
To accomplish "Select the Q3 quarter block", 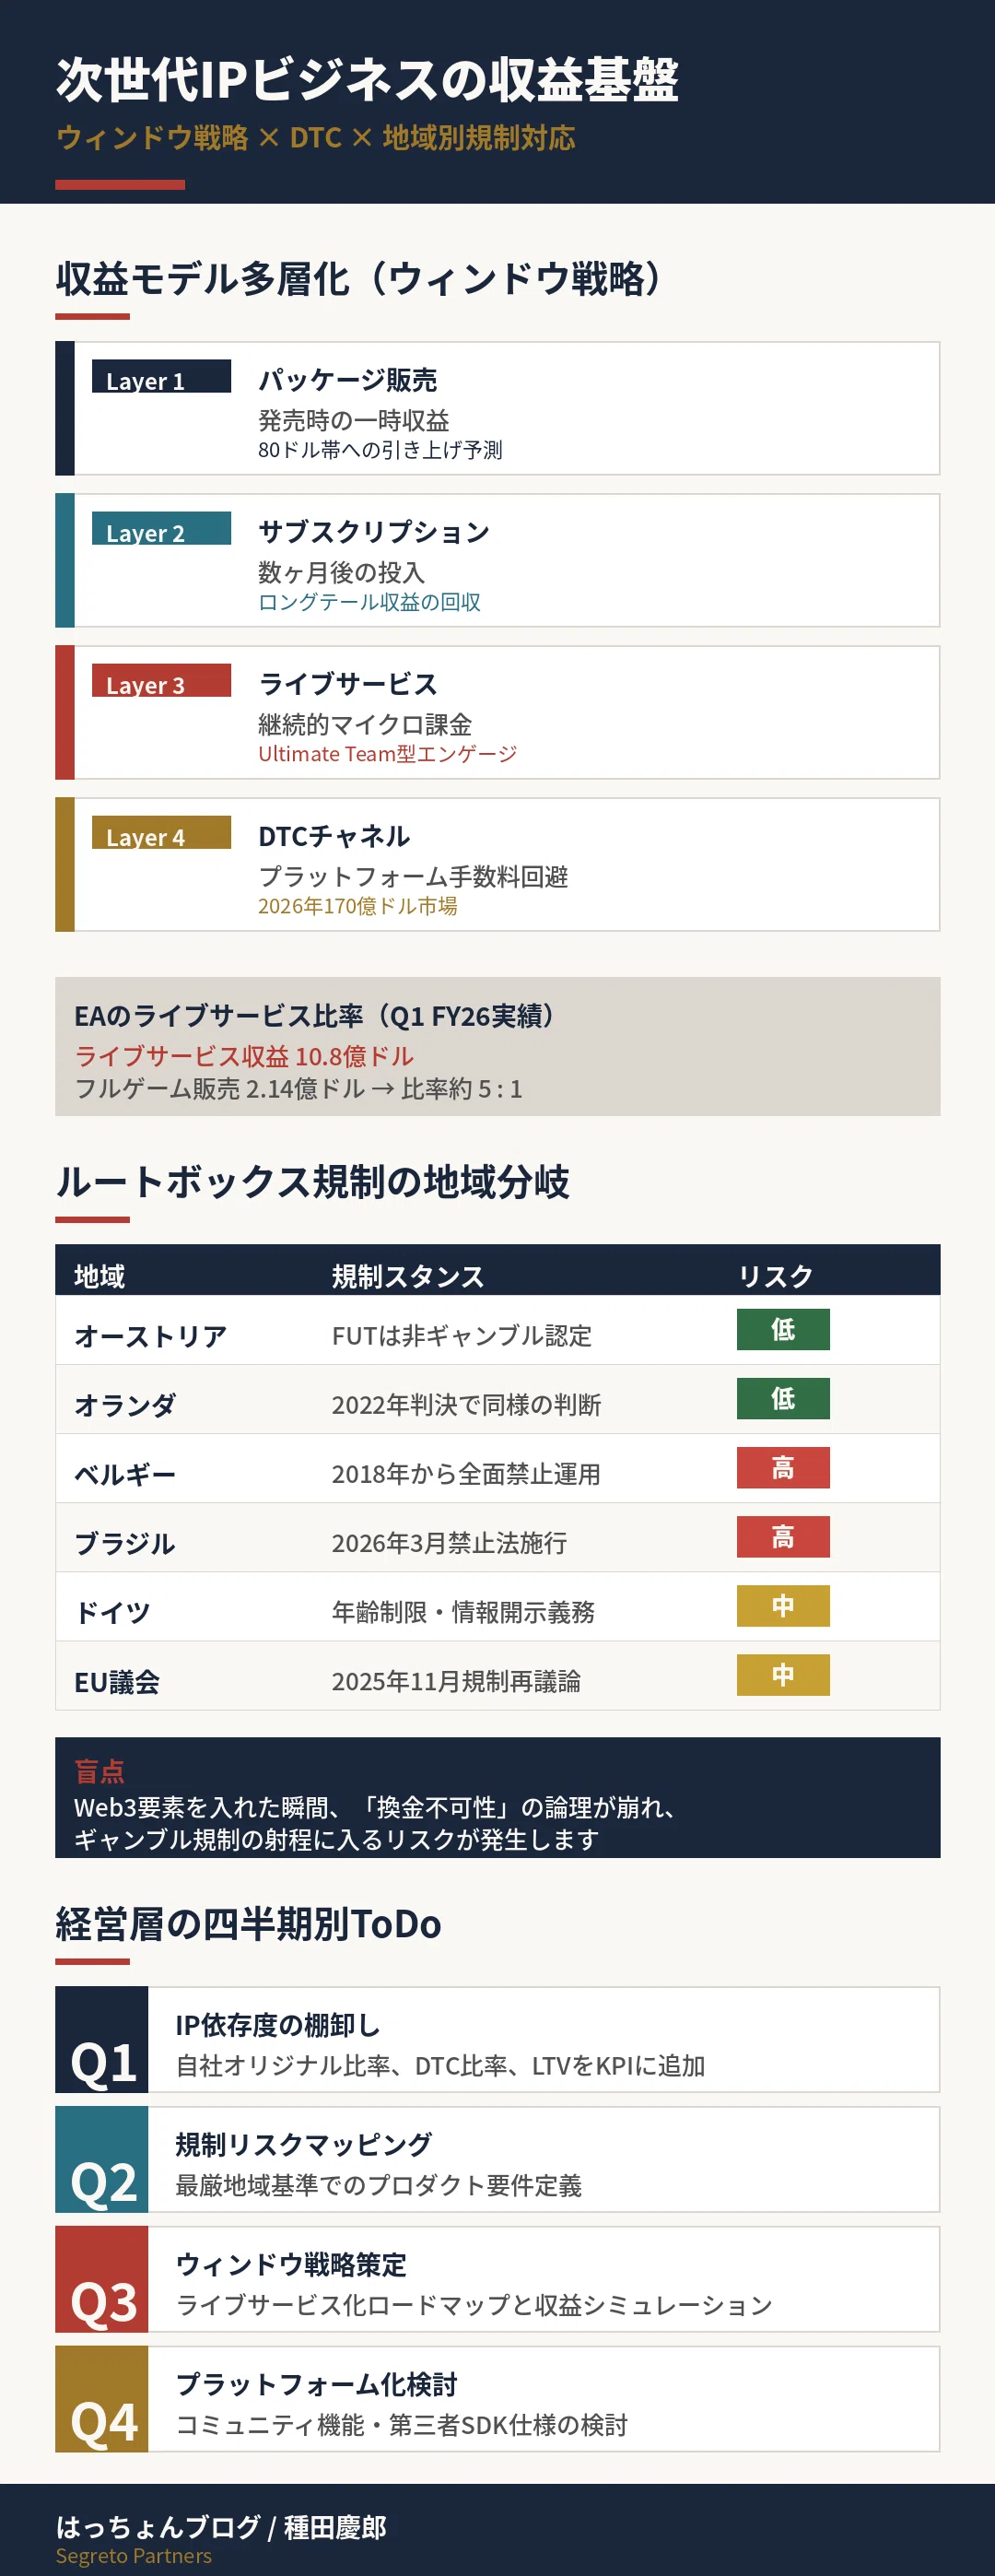I will 102,2279.
